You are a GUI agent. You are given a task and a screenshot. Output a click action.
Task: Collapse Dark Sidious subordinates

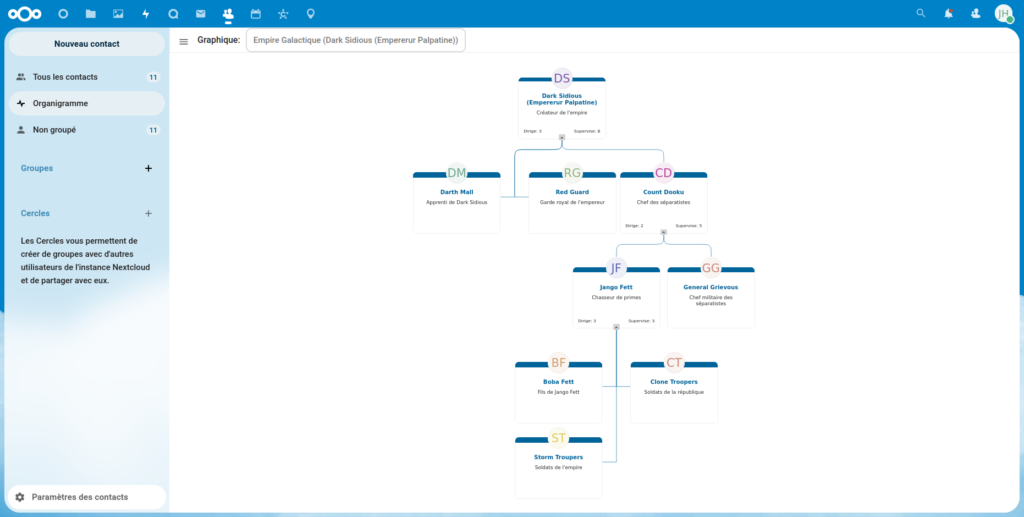pyautogui.click(x=562, y=137)
